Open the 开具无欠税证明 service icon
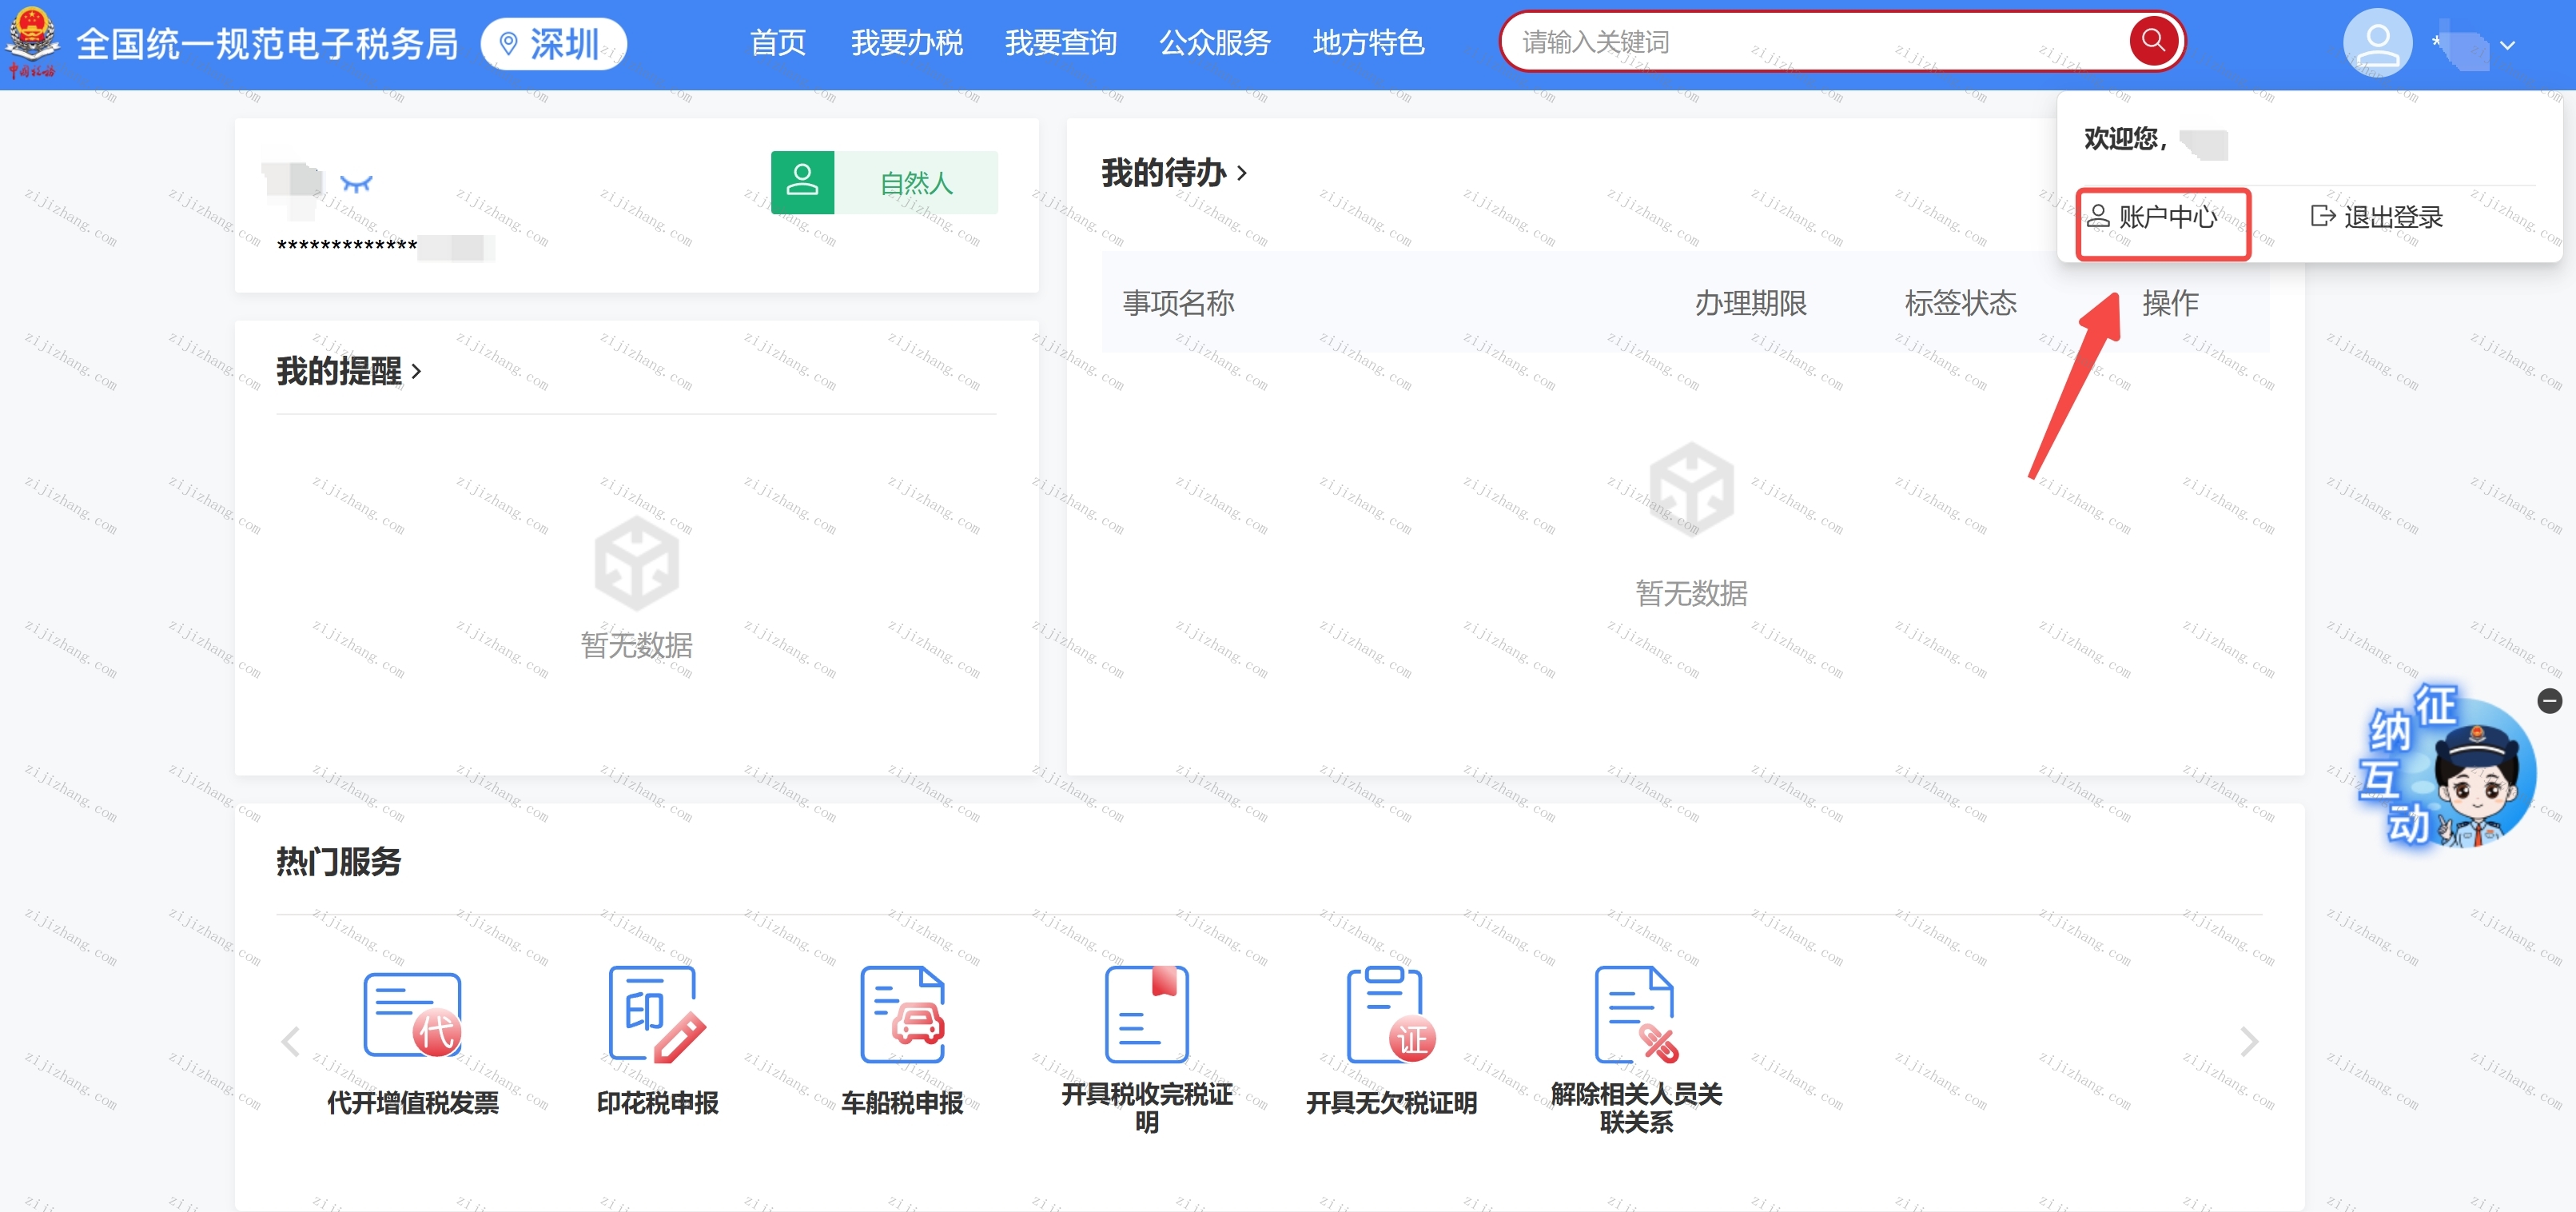Screen dimensions: 2576x1212 [1391, 1014]
